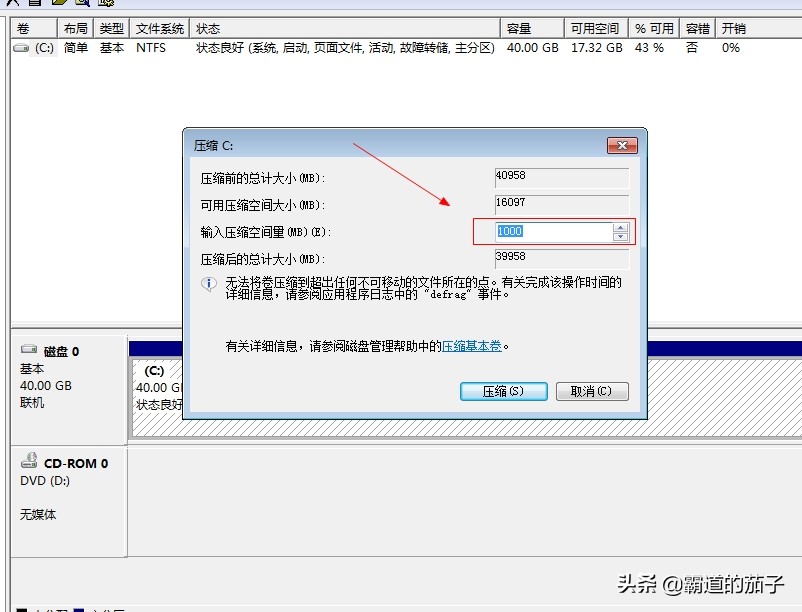The height and width of the screenshot is (612, 802).
Task: Click the 文件系统 column header
Action: (159, 27)
